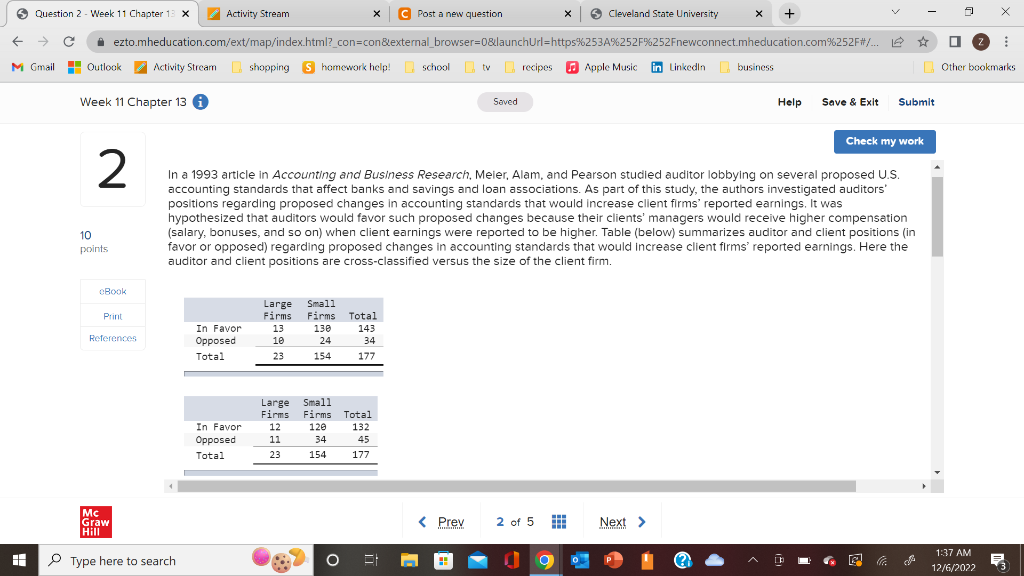Click the assignment info icon beside Week 11 Chapter 13
1024x576 pixels.
coord(200,102)
